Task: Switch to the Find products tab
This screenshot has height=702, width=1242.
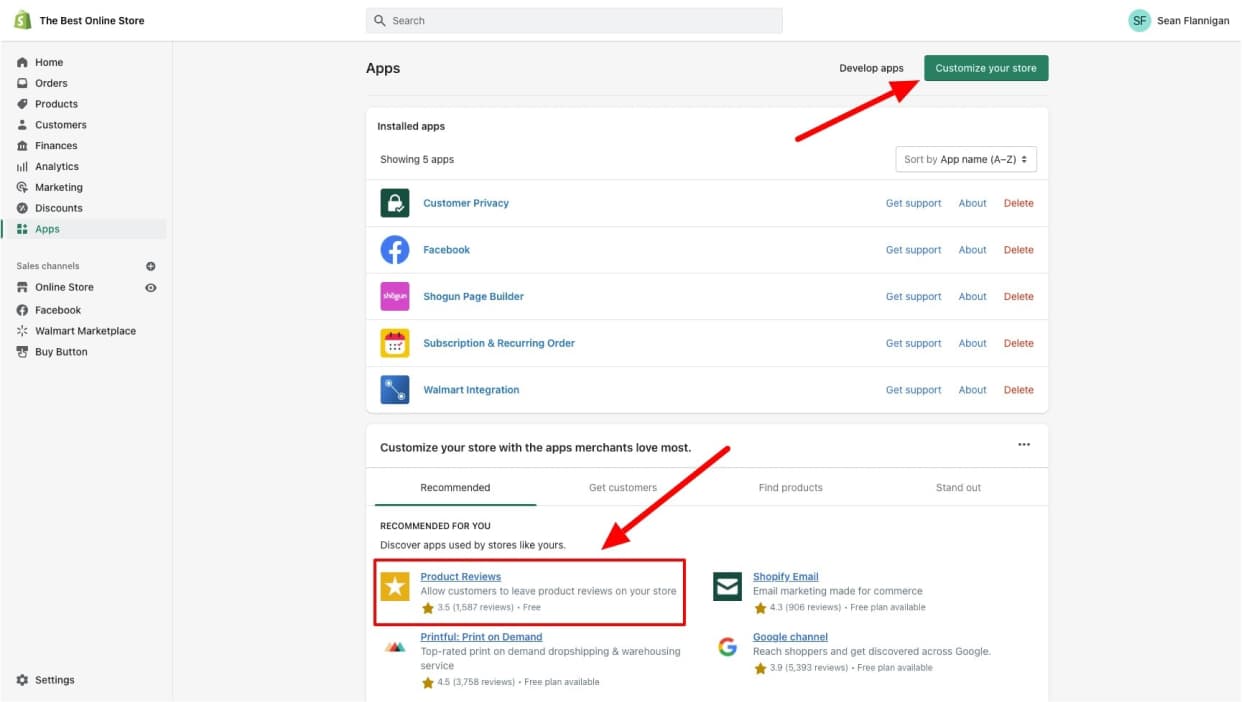Action: coord(790,488)
